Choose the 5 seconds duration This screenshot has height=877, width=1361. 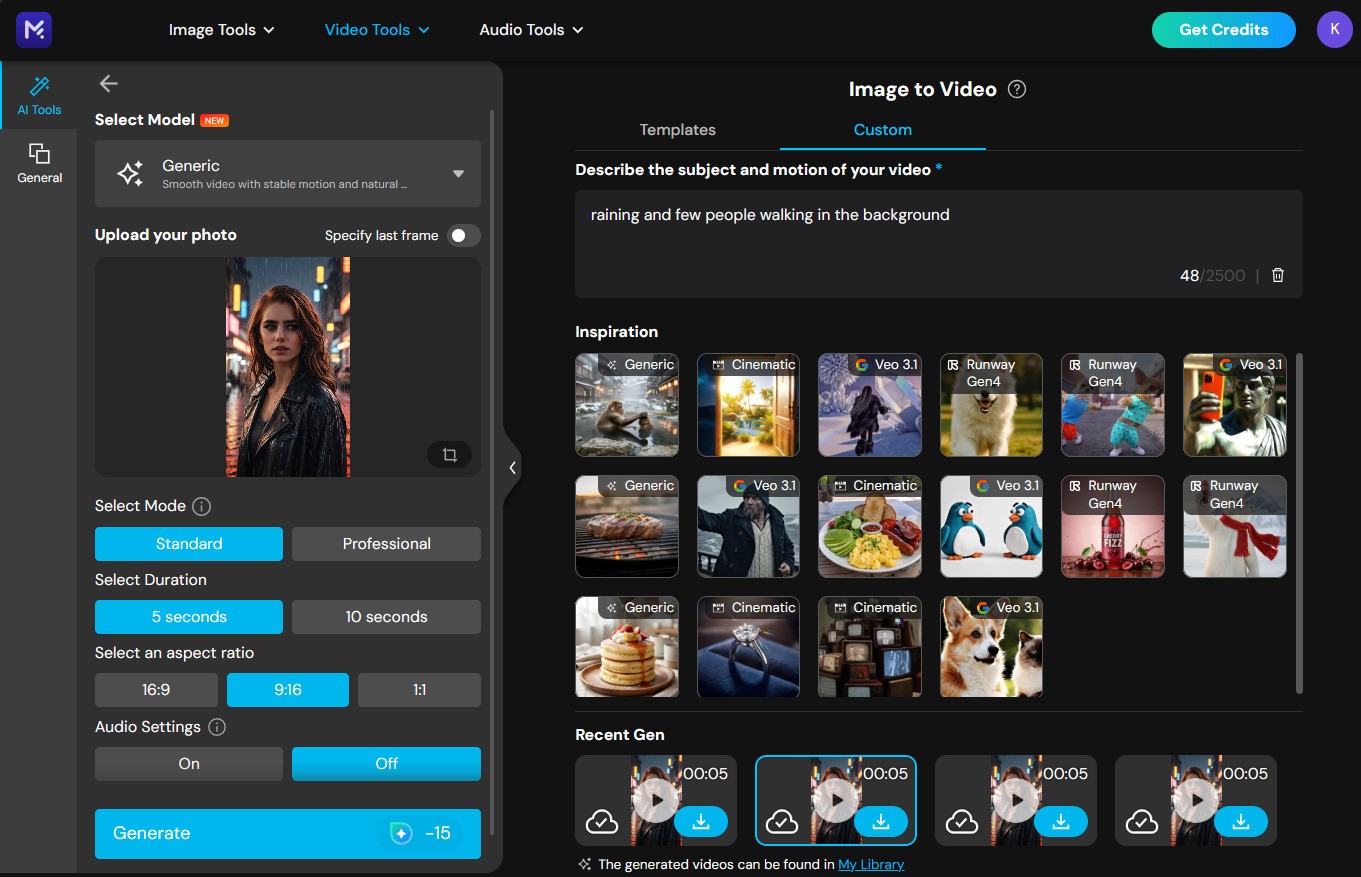click(189, 617)
